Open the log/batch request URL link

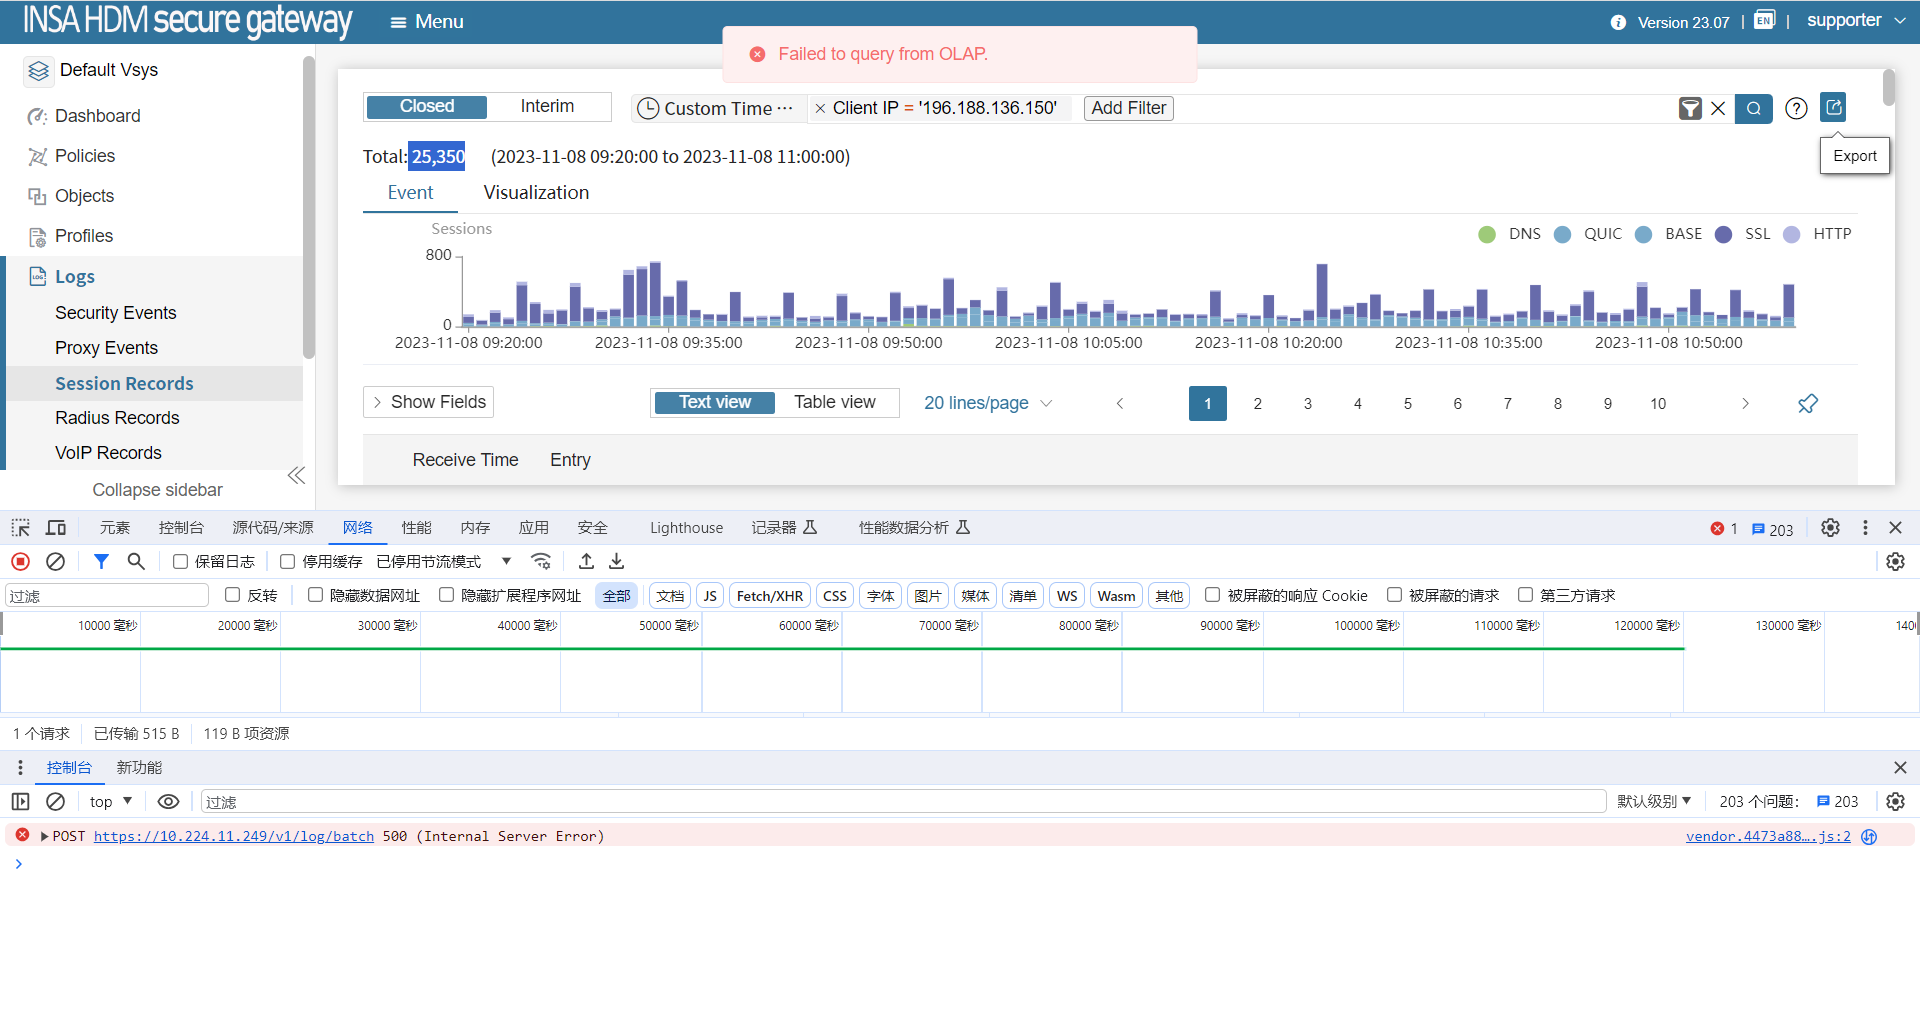tap(234, 837)
